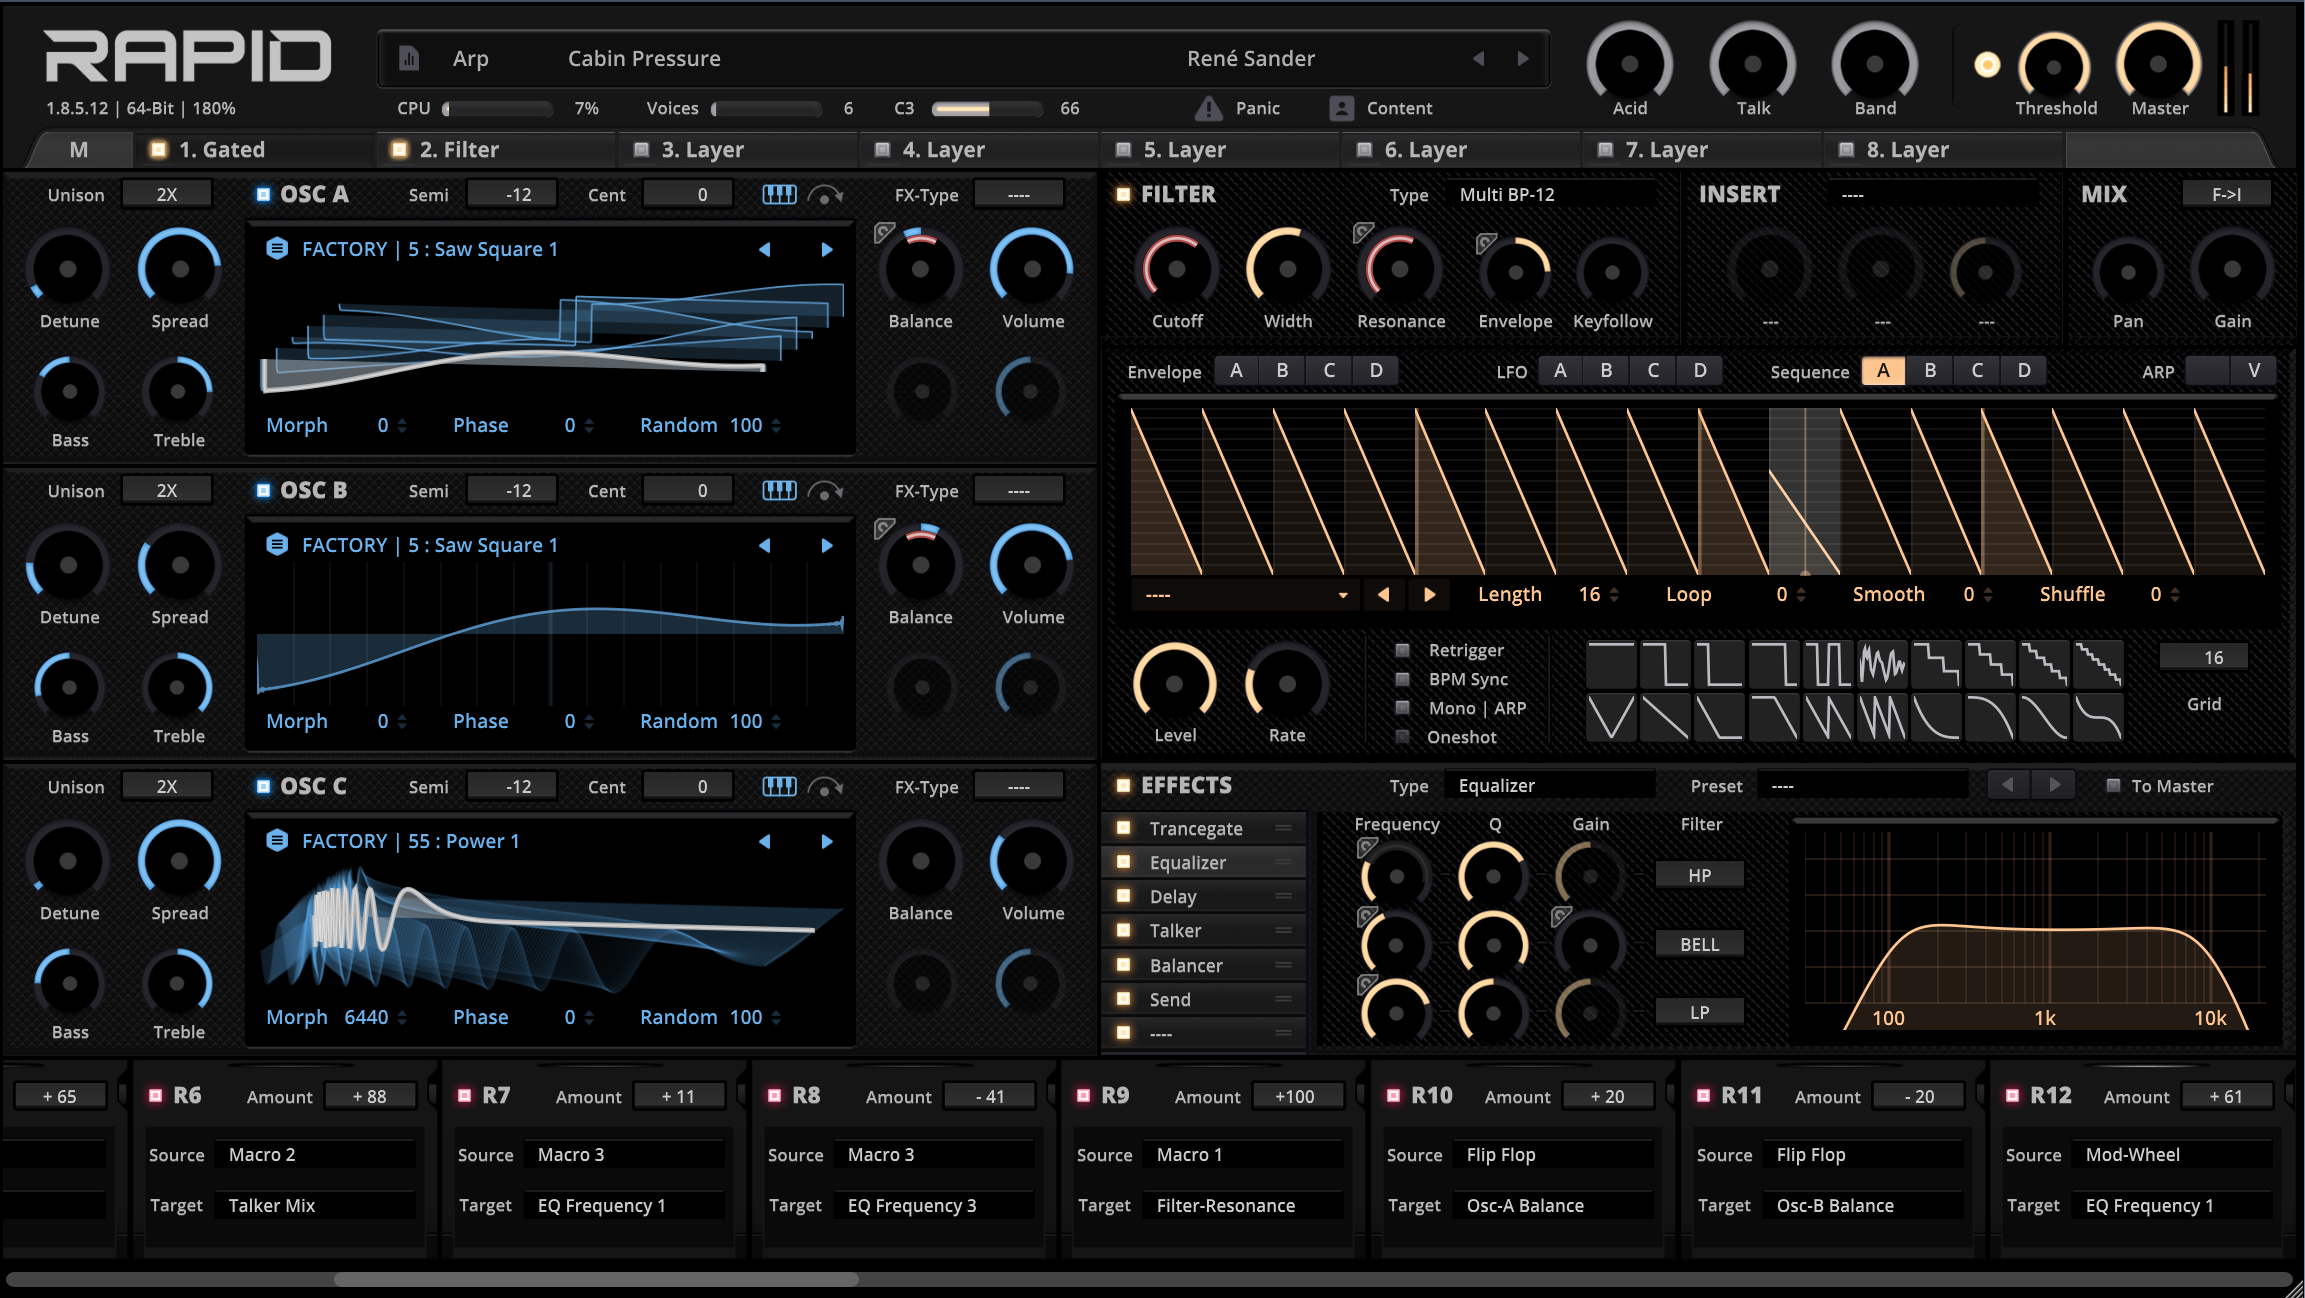Open the sequence preset dropdown arrow
The height and width of the screenshot is (1298, 2305).
point(1343,595)
